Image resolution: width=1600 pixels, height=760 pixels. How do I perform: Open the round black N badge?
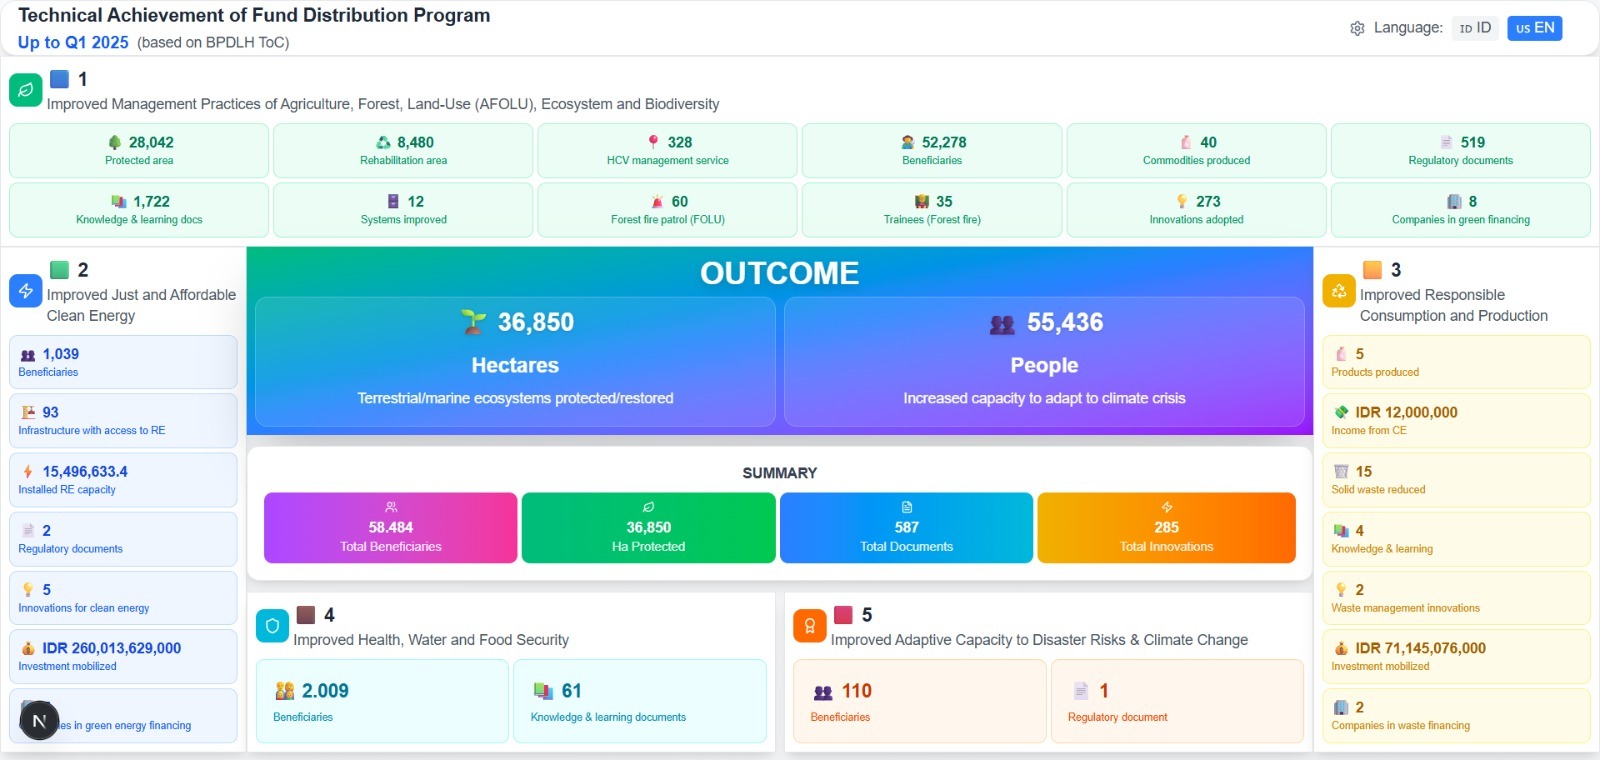40,720
